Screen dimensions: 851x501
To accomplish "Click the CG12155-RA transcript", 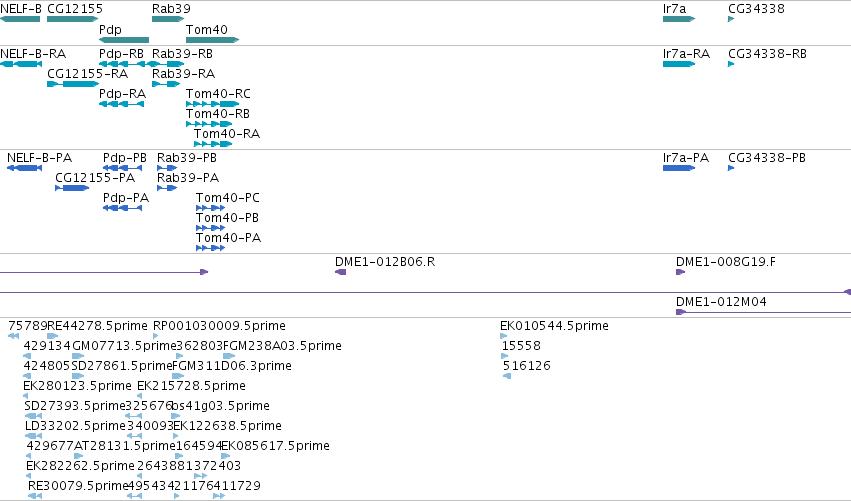I will [73, 84].
